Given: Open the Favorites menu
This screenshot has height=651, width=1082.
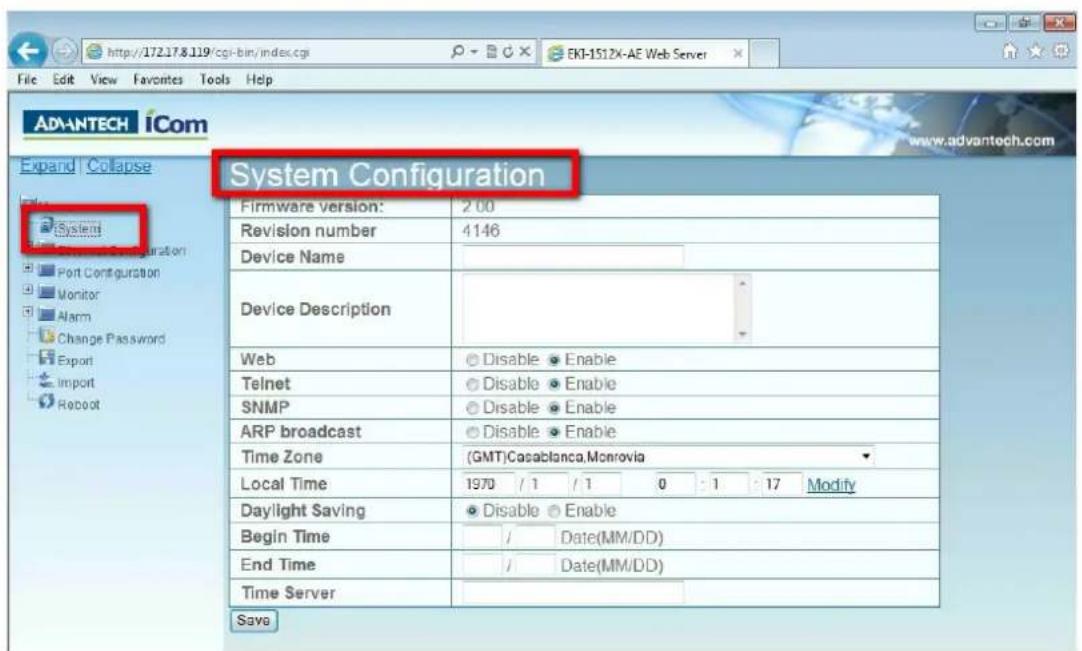Looking at the screenshot, I should 158,79.
